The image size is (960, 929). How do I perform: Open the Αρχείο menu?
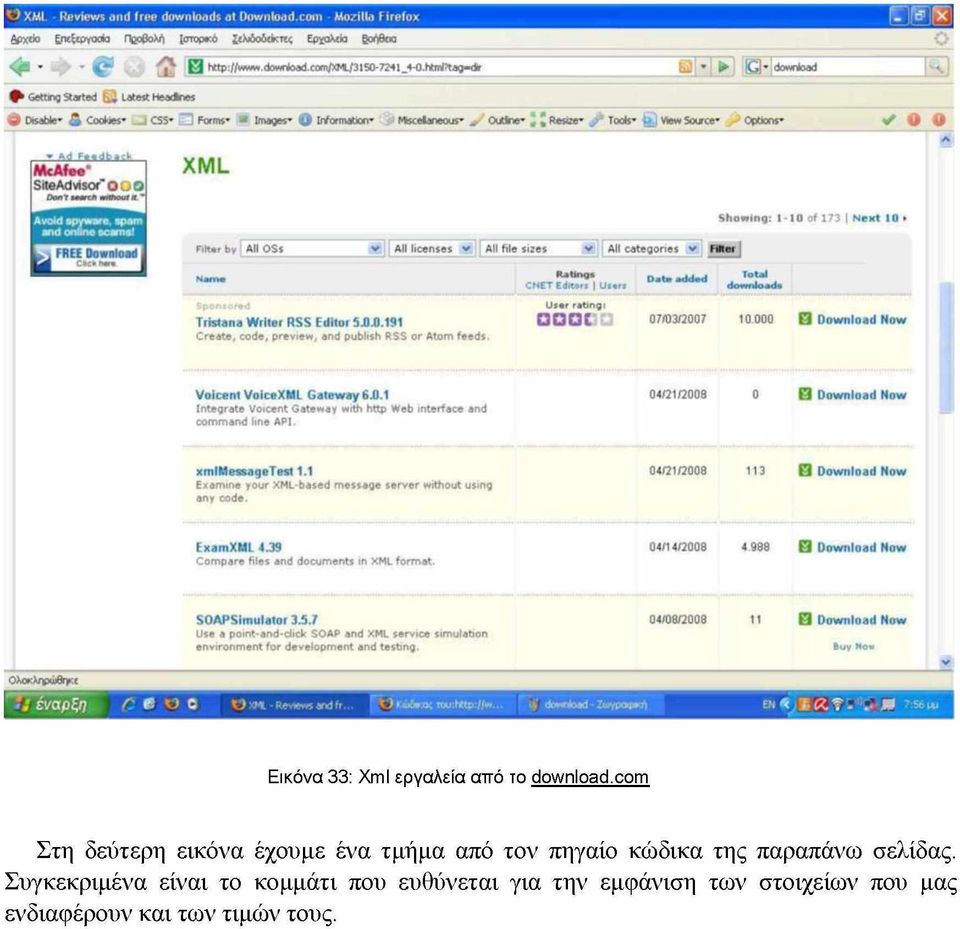pyautogui.click(x=25, y=39)
